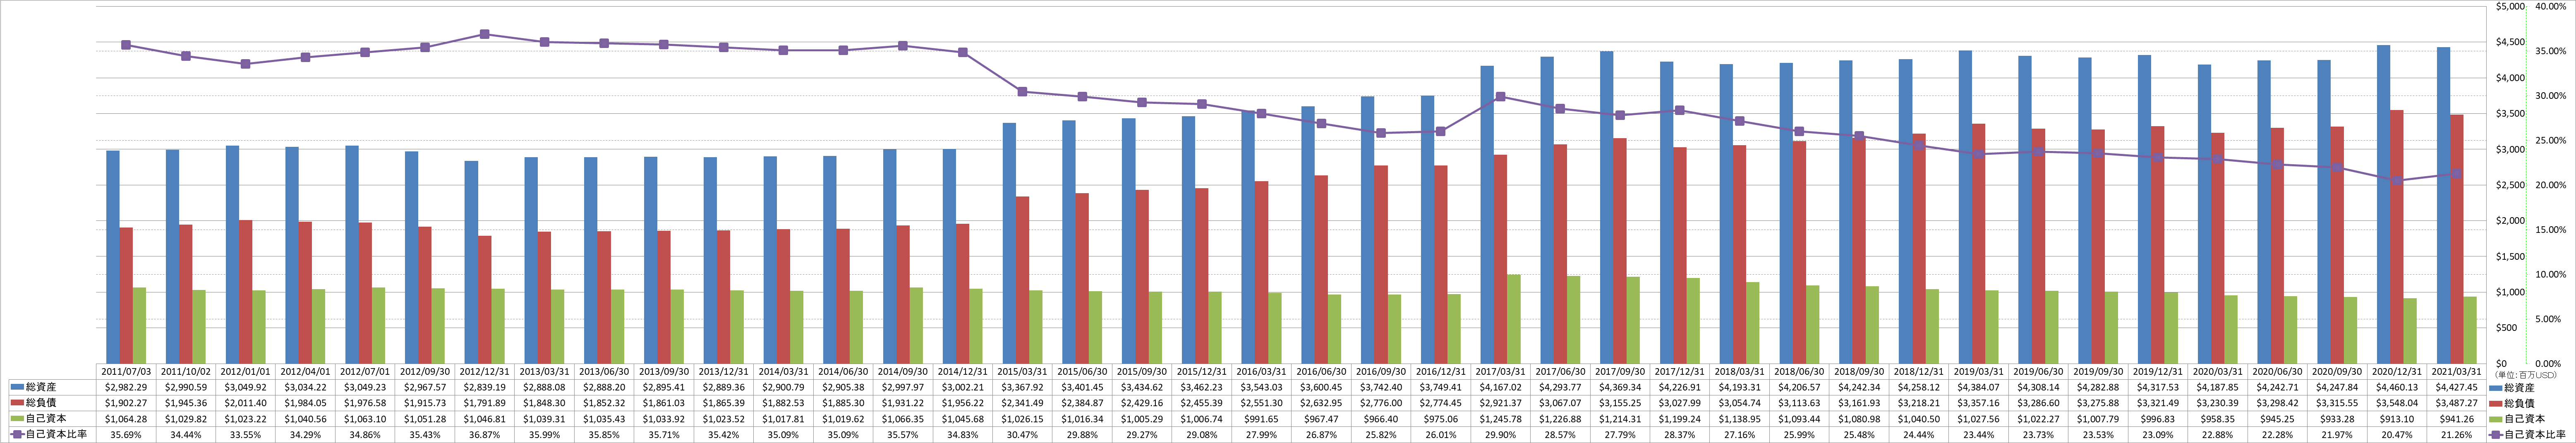Click the 2017/03/31 date column header
Image resolution: width=2576 pixels, height=443 pixels.
1500,371
